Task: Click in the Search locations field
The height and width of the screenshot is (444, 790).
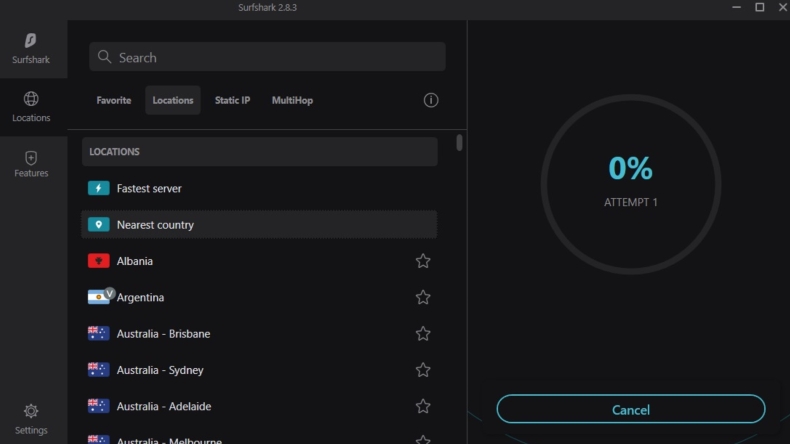Action: (267, 57)
